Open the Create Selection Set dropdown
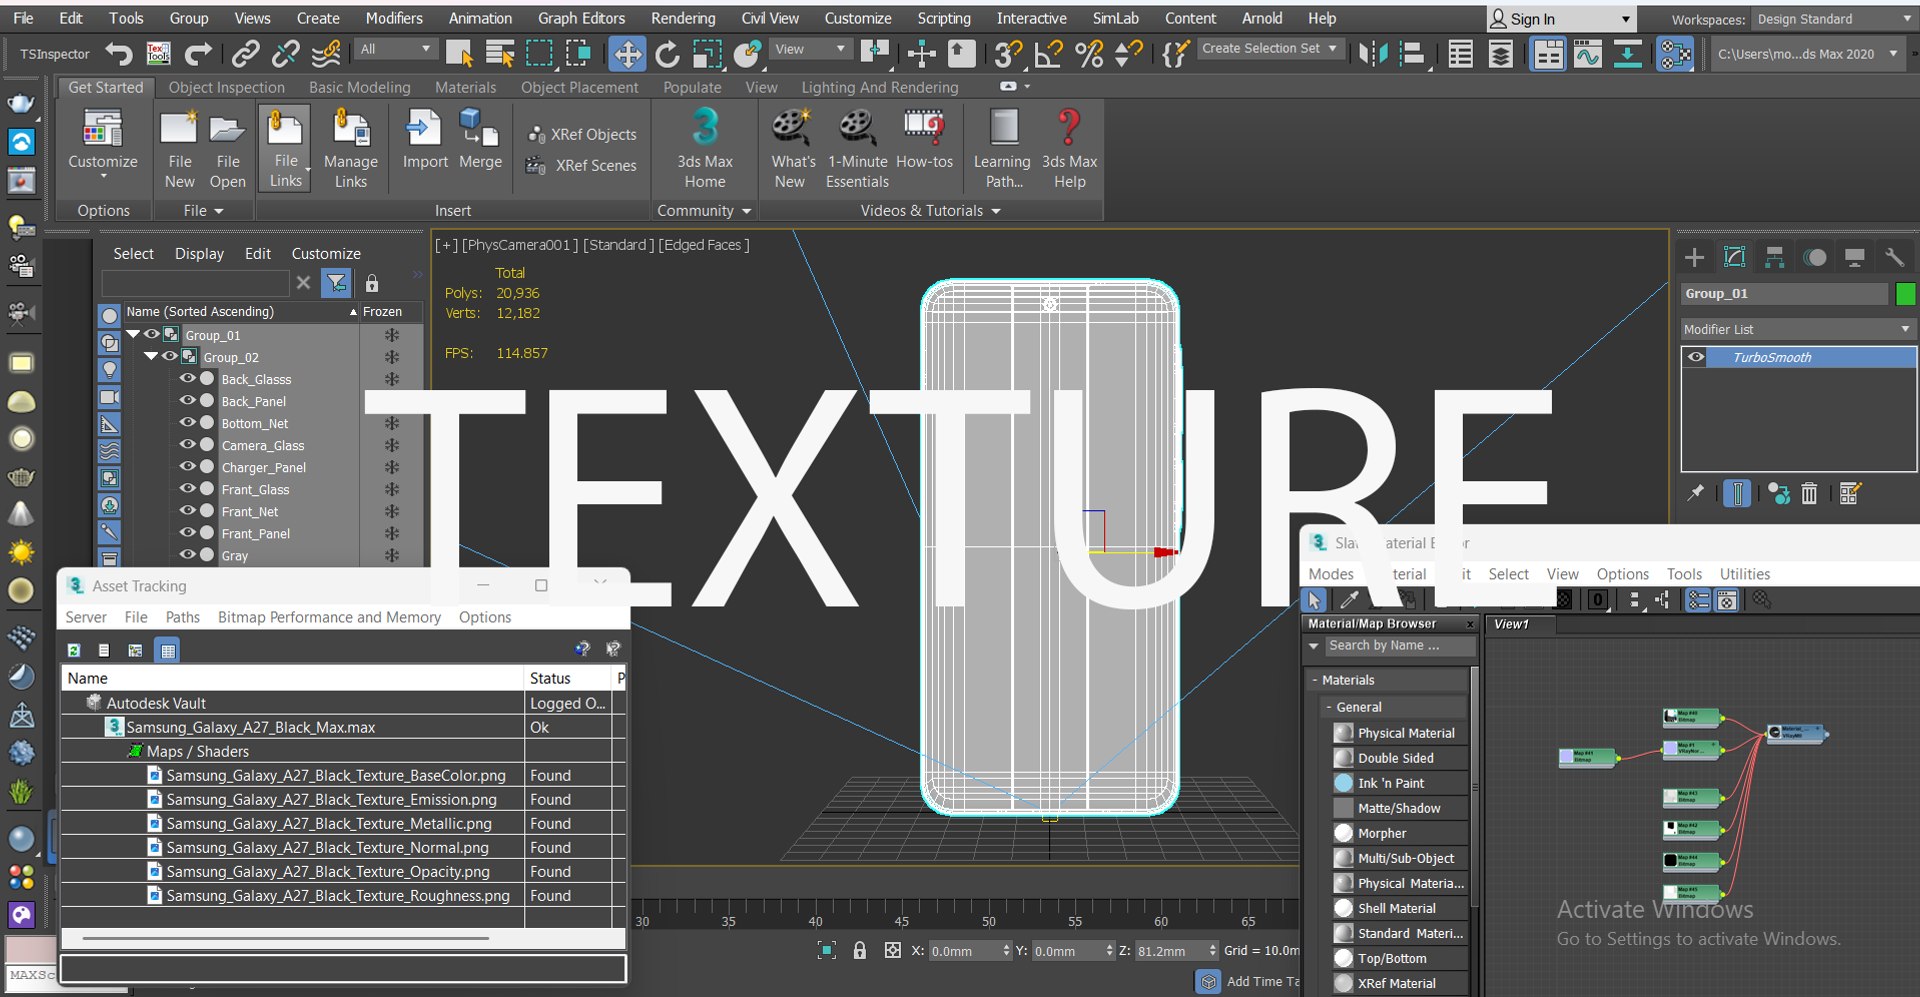This screenshot has width=1920, height=997. pyautogui.click(x=1269, y=48)
